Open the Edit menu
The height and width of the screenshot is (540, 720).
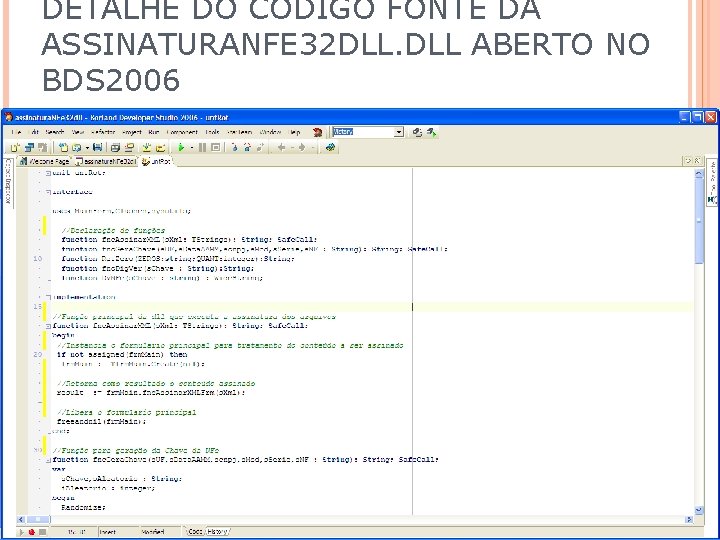pyautogui.click(x=34, y=132)
